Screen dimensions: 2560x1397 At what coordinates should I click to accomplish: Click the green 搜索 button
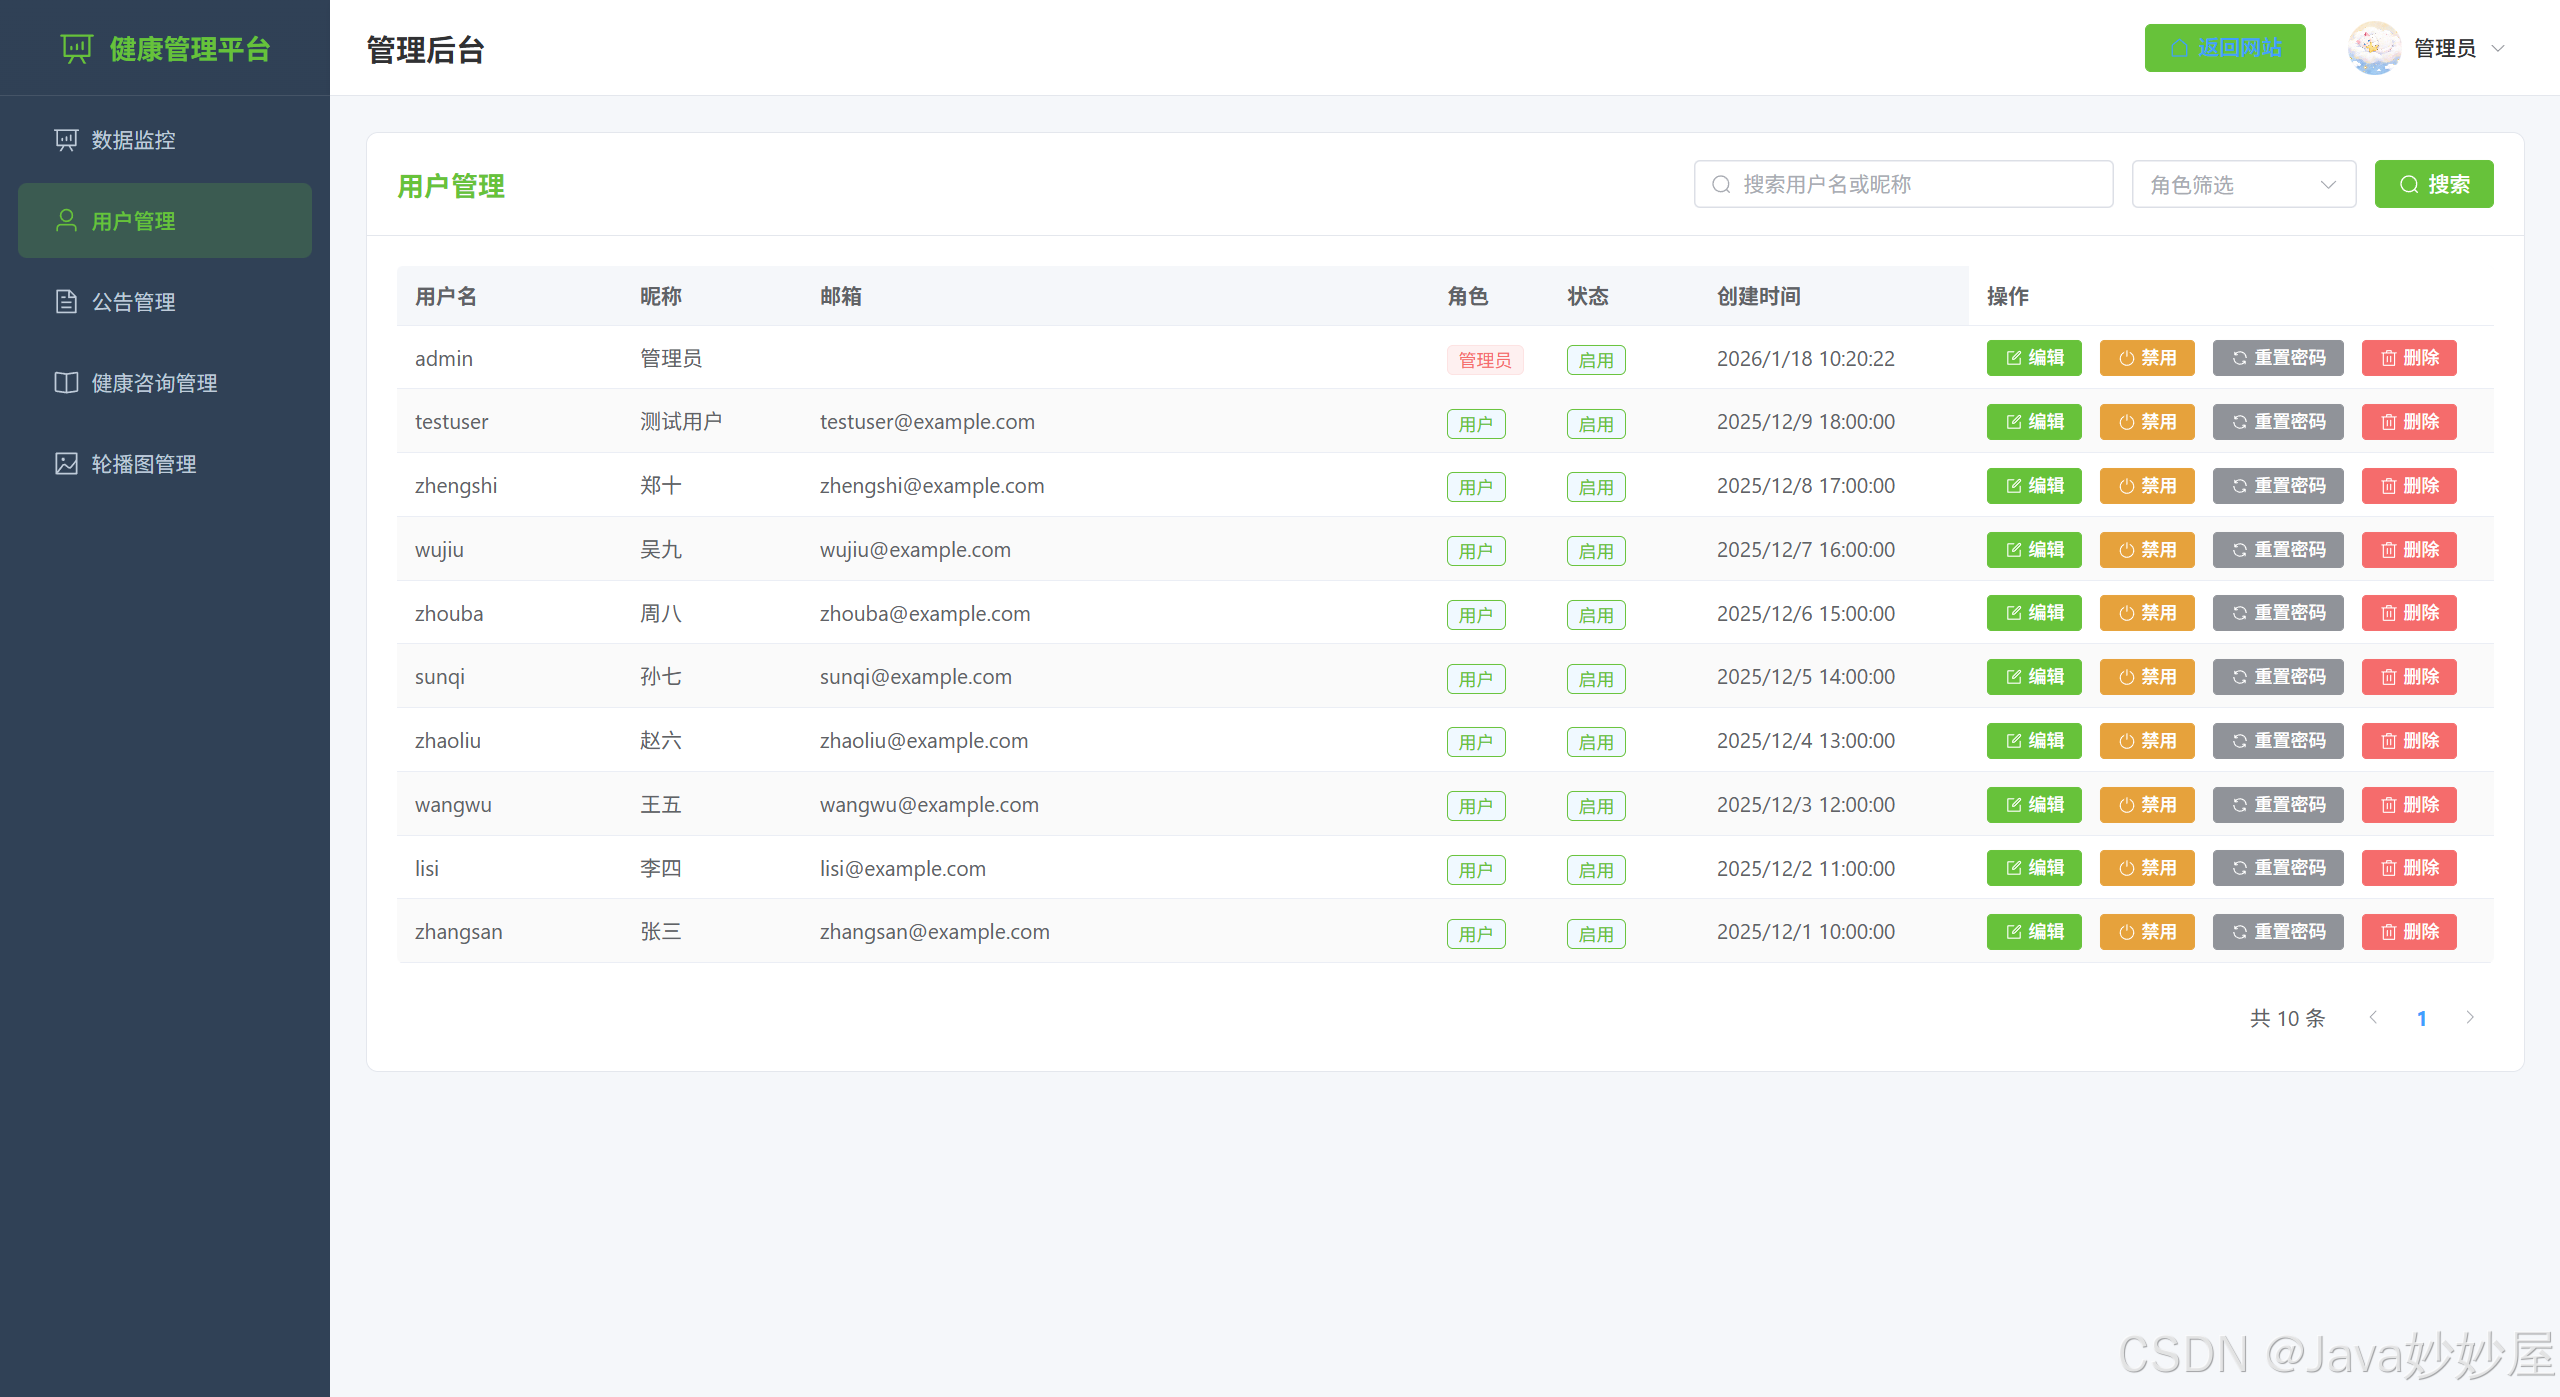point(2433,185)
